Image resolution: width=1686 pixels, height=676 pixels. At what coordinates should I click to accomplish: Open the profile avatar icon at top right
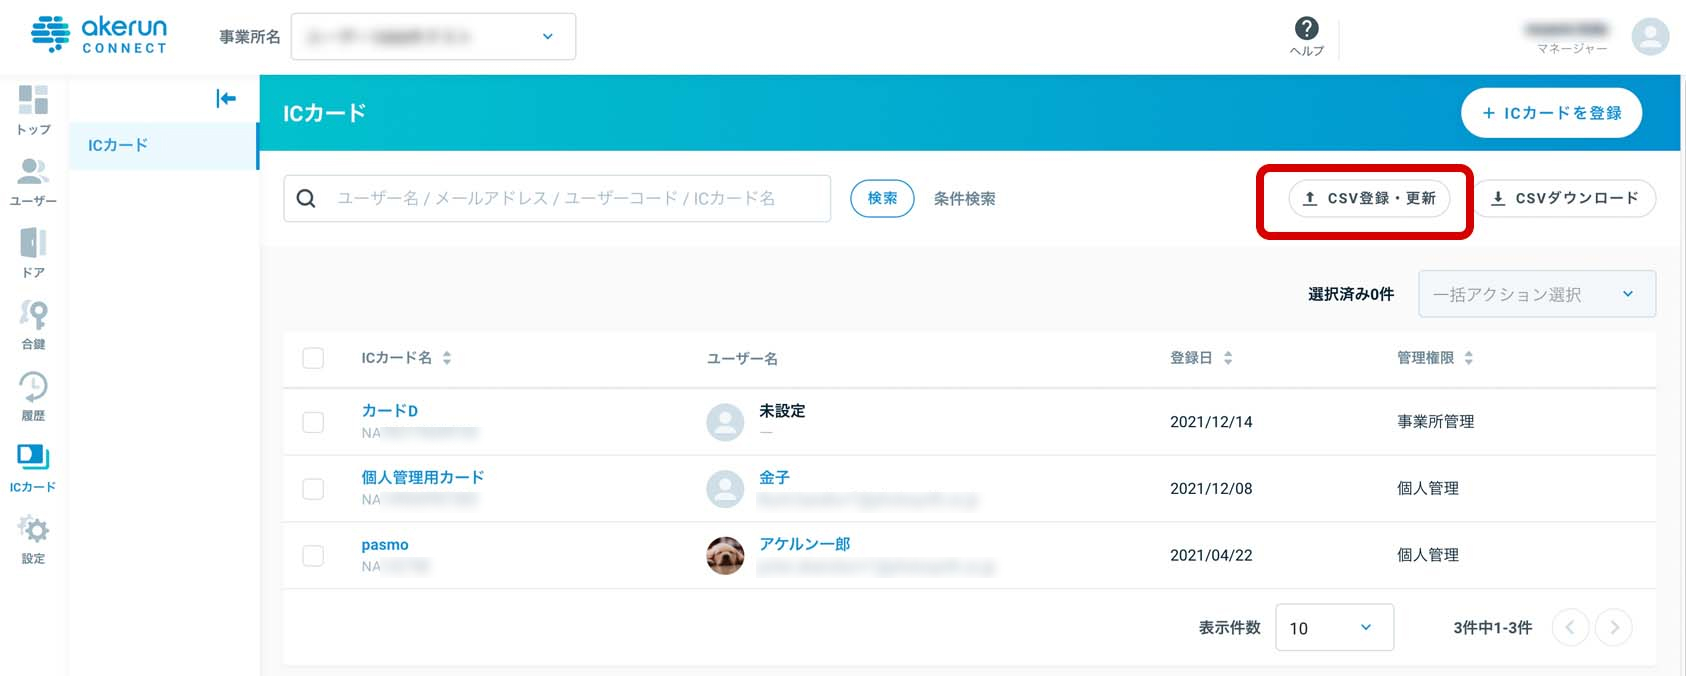[x=1650, y=37]
